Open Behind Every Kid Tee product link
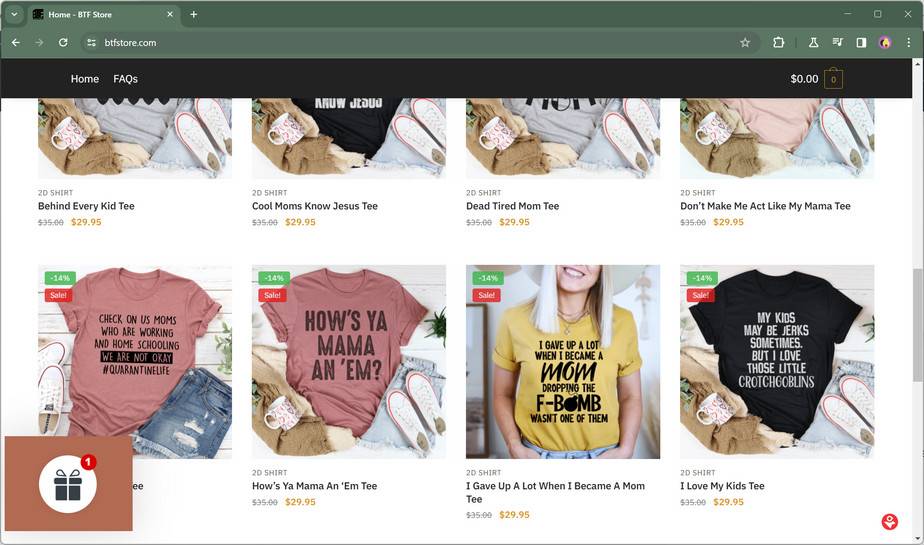Viewport: 924px width, 545px height. point(86,206)
